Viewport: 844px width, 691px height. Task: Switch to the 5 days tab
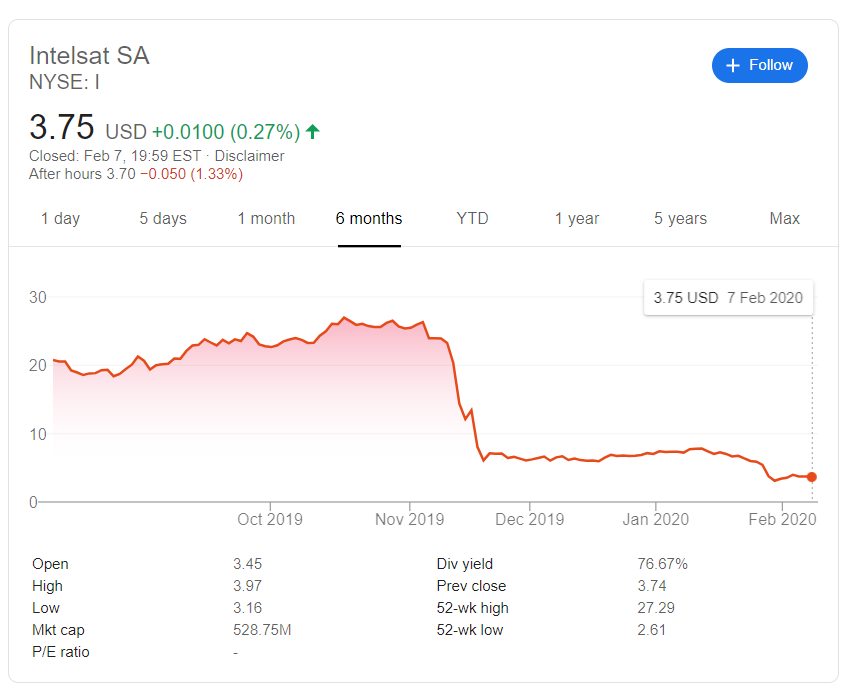(163, 218)
